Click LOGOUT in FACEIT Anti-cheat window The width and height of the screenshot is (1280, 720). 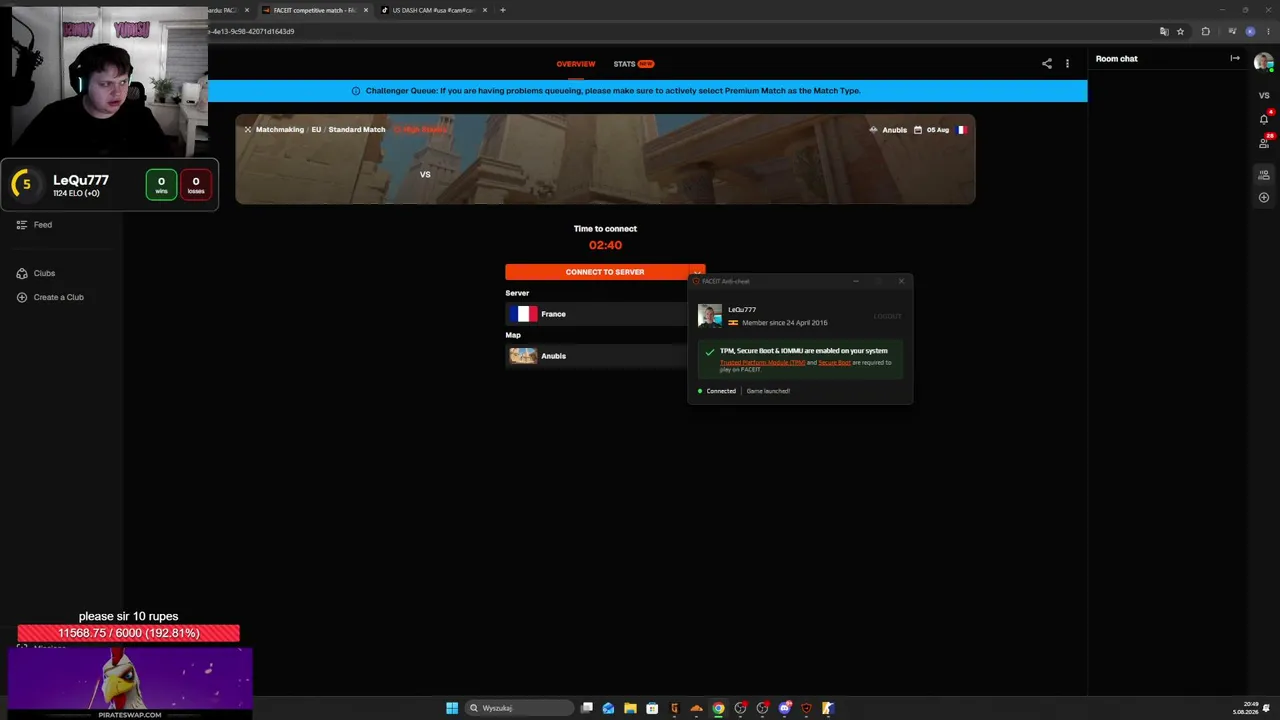[887, 317]
